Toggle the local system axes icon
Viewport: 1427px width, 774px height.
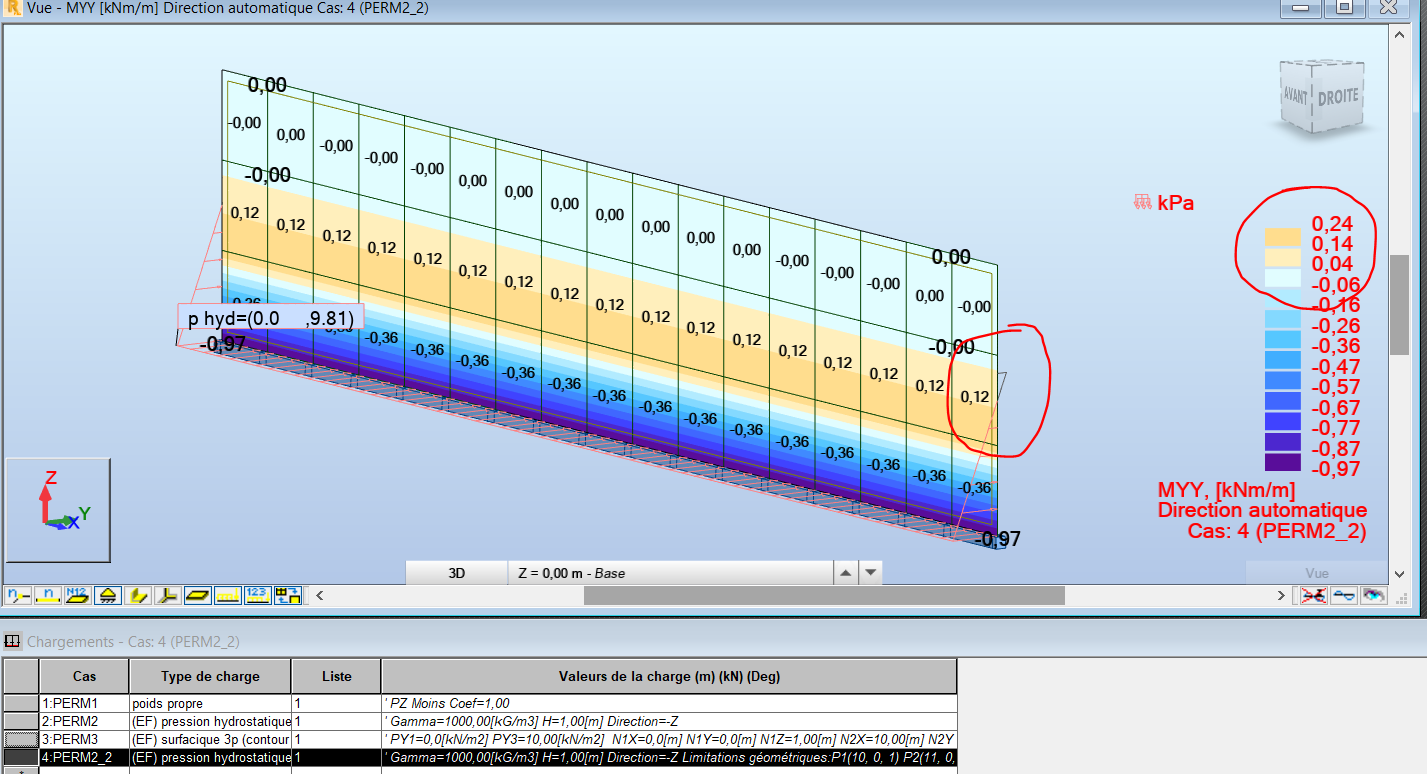[169, 595]
